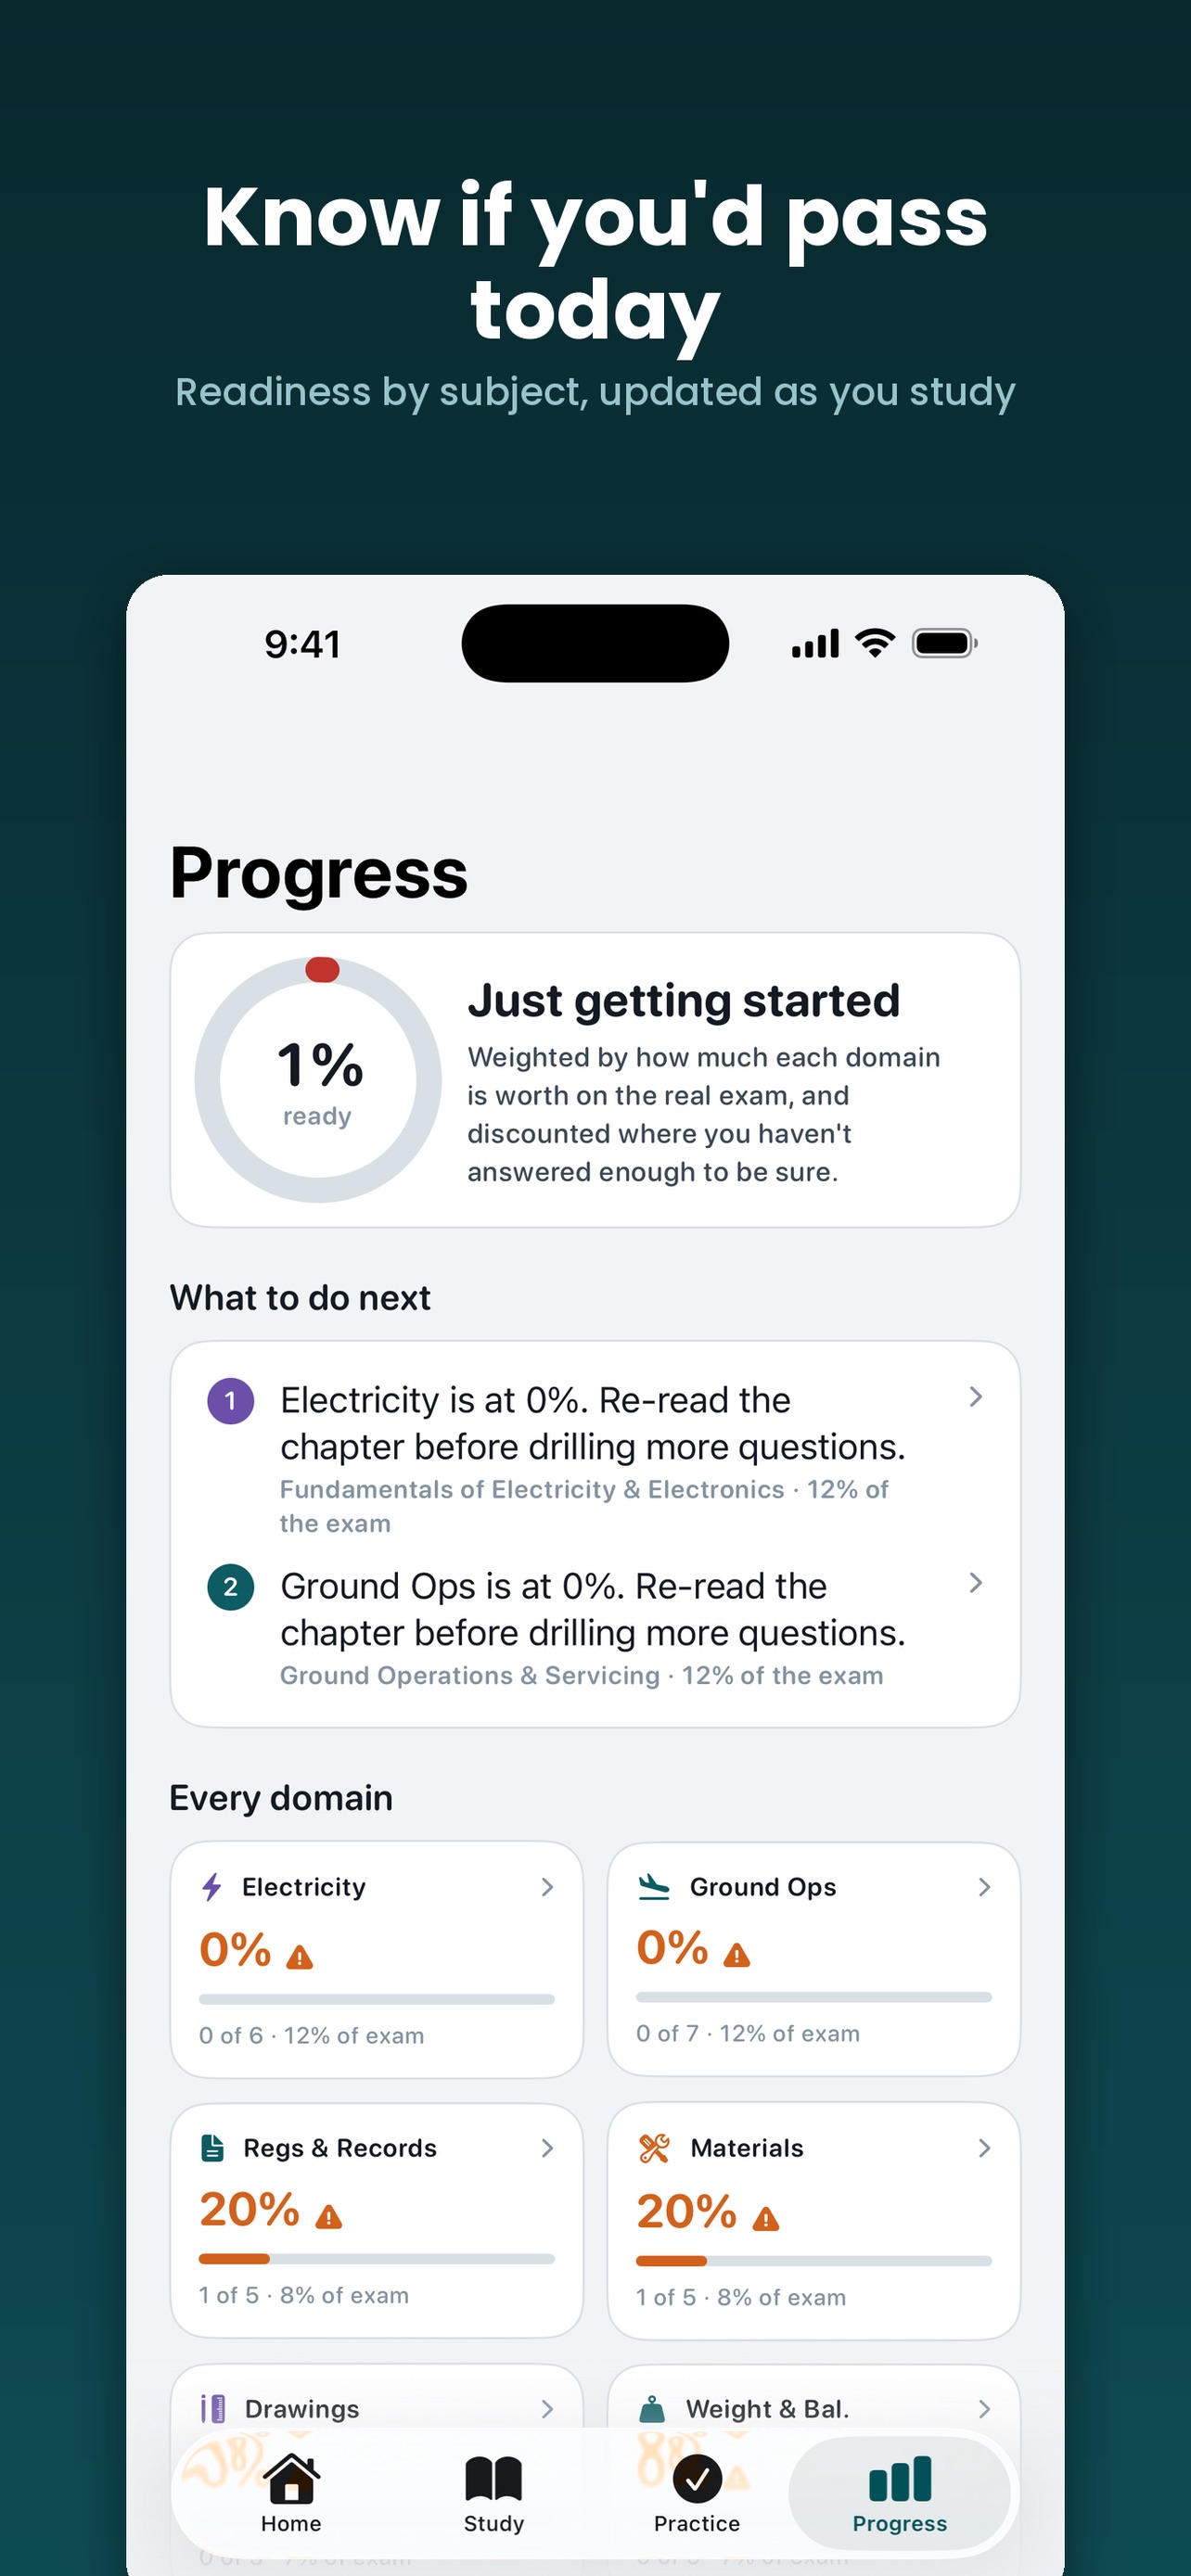Select the Practice checkmark icon
This screenshot has height=2576, width=1191.
click(x=697, y=2479)
